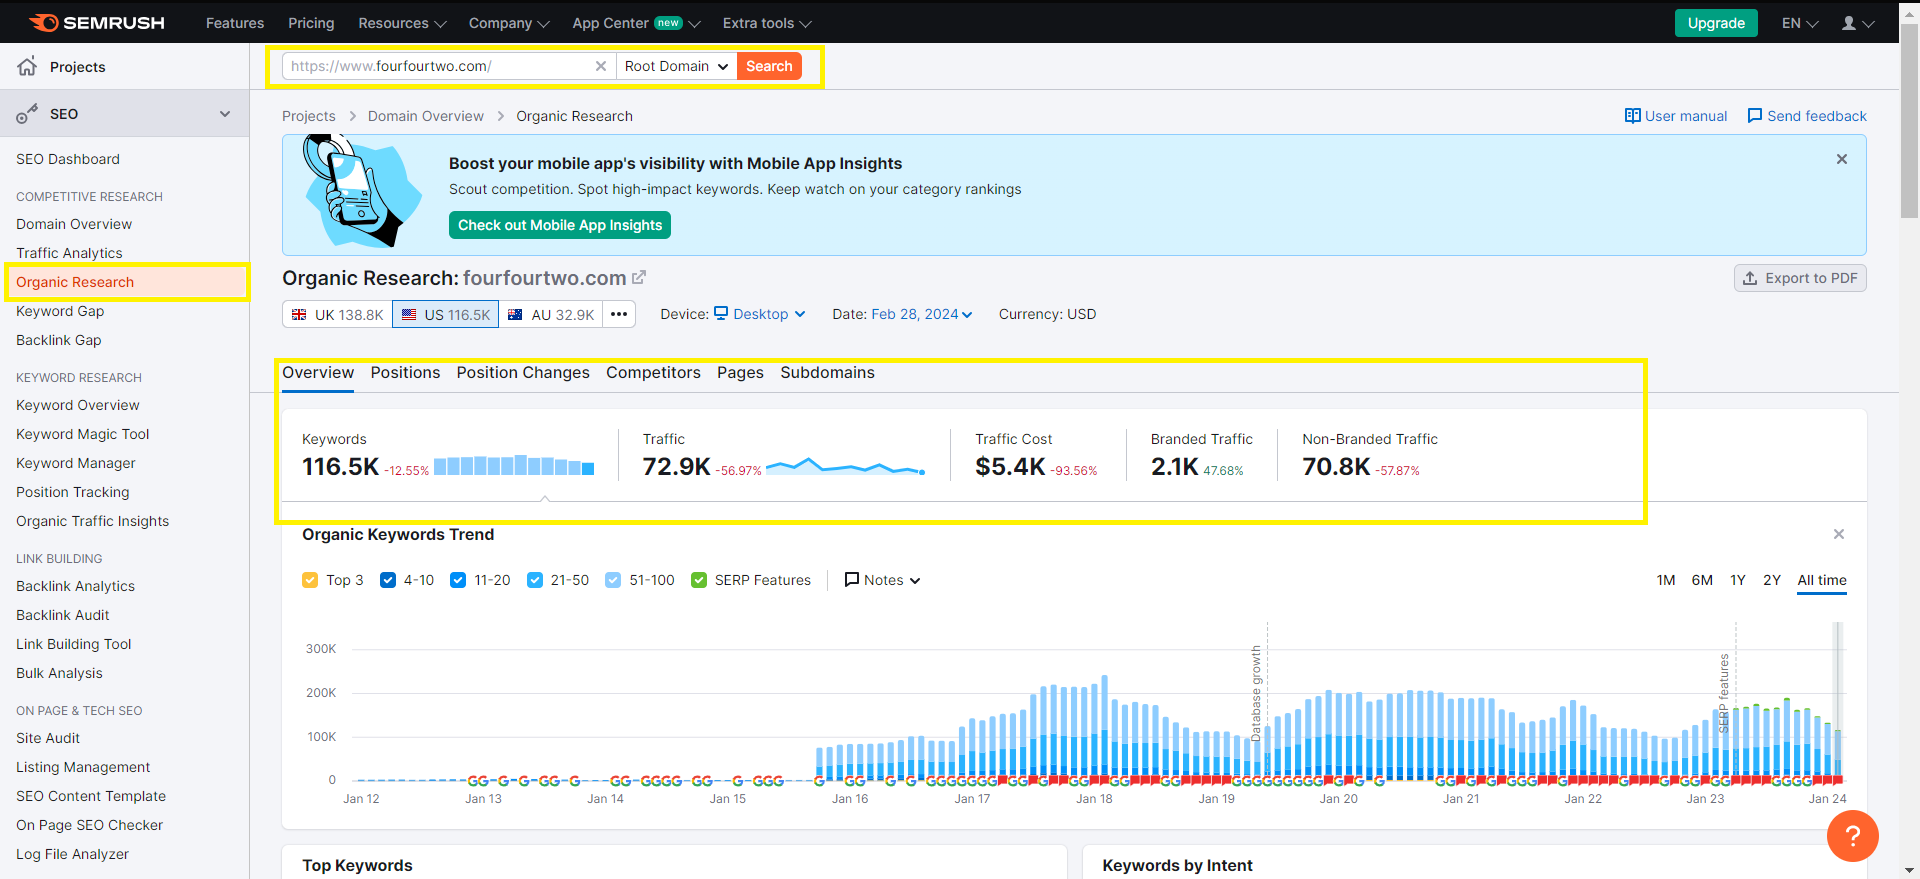Click the User manual book icon

pyautogui.click(x=1632, y=116)
